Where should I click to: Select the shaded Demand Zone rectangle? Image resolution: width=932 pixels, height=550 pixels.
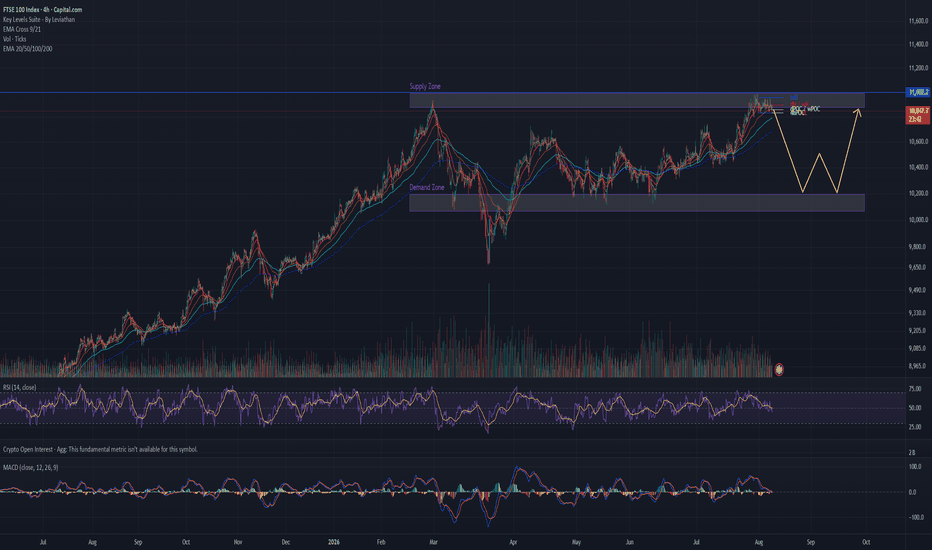pyautogui.click(x=637, y=203)
